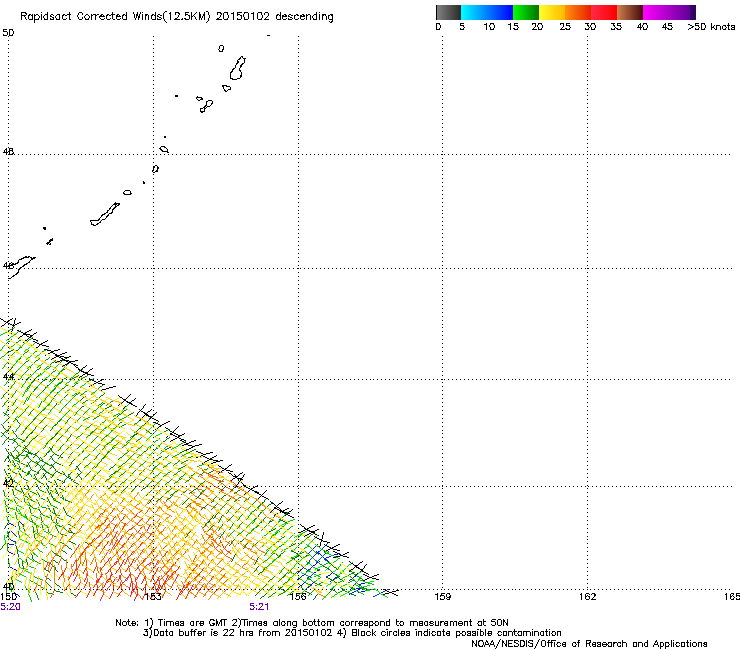
Task: Click the yellow 20-25 knots color band
Action: (552, 12)
